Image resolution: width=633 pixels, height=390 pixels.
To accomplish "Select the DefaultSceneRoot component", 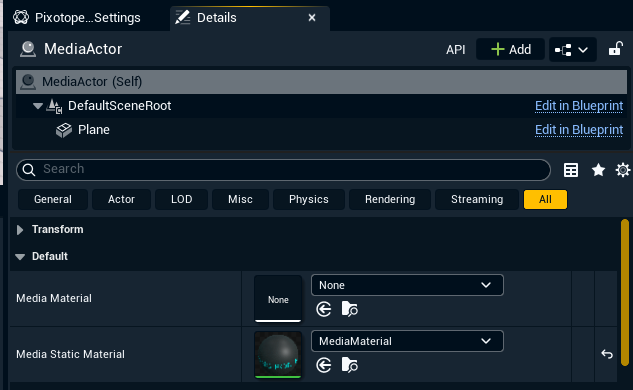I will pos(119,106).
